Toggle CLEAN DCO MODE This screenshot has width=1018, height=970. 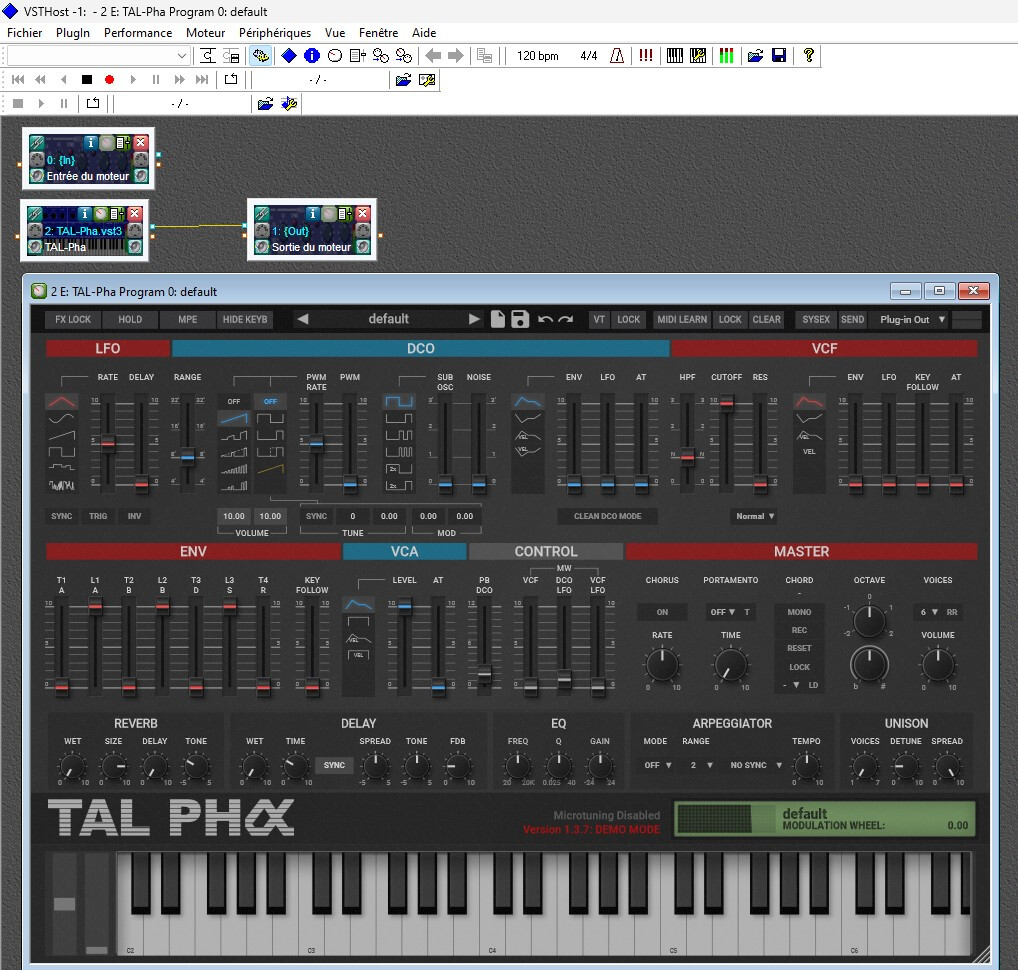(x=608, y=516)
